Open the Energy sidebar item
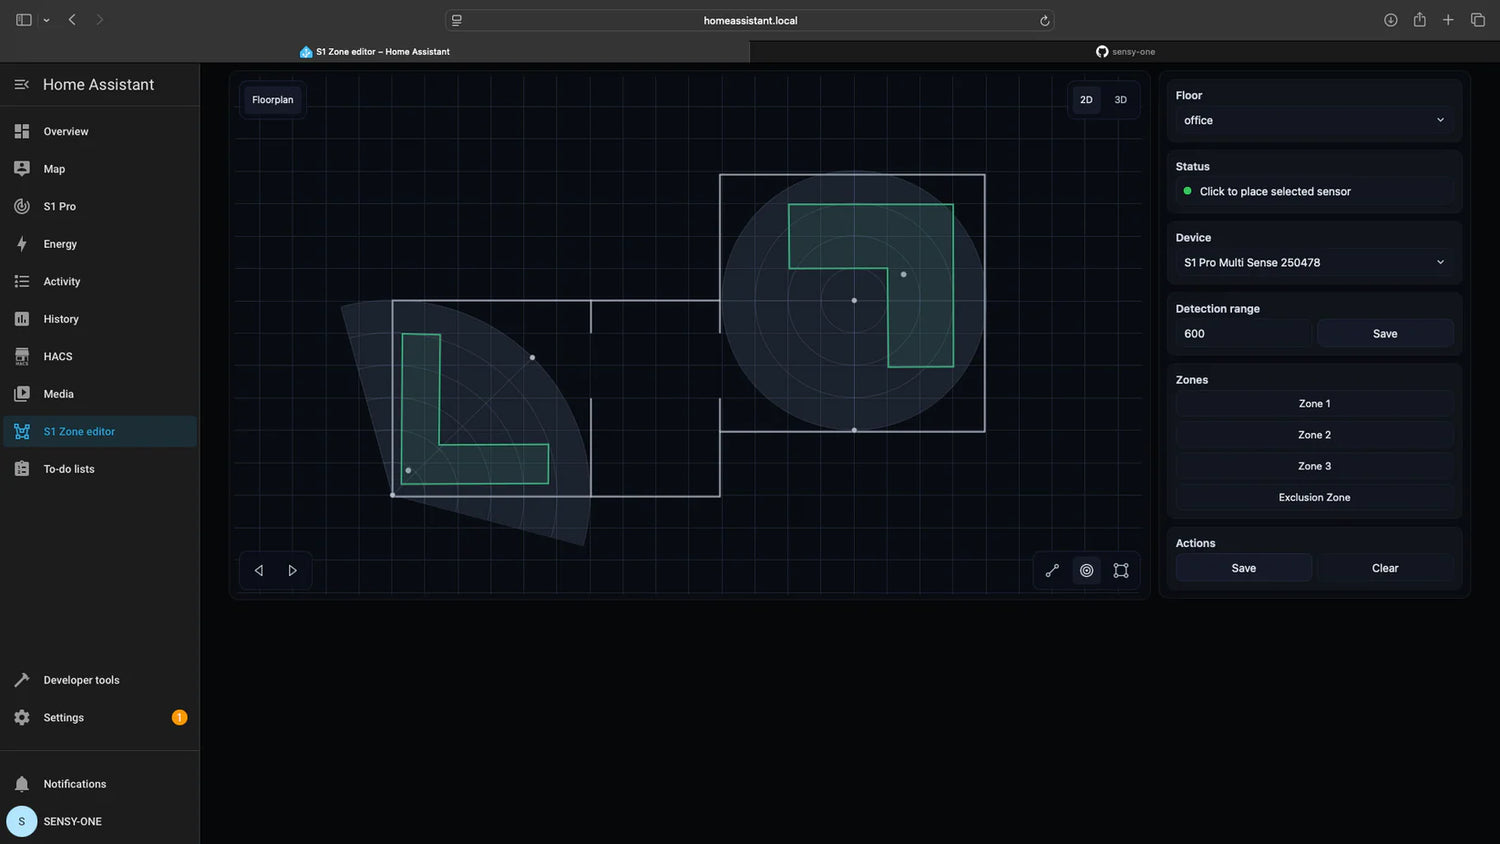Screen dimensions: 1500x844 (x=60, y=244)
